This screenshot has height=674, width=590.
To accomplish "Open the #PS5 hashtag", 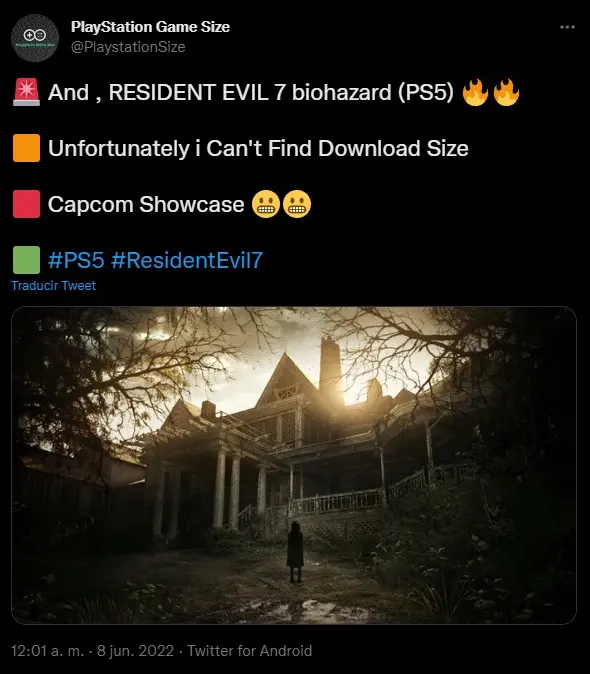I will (76, 260).
